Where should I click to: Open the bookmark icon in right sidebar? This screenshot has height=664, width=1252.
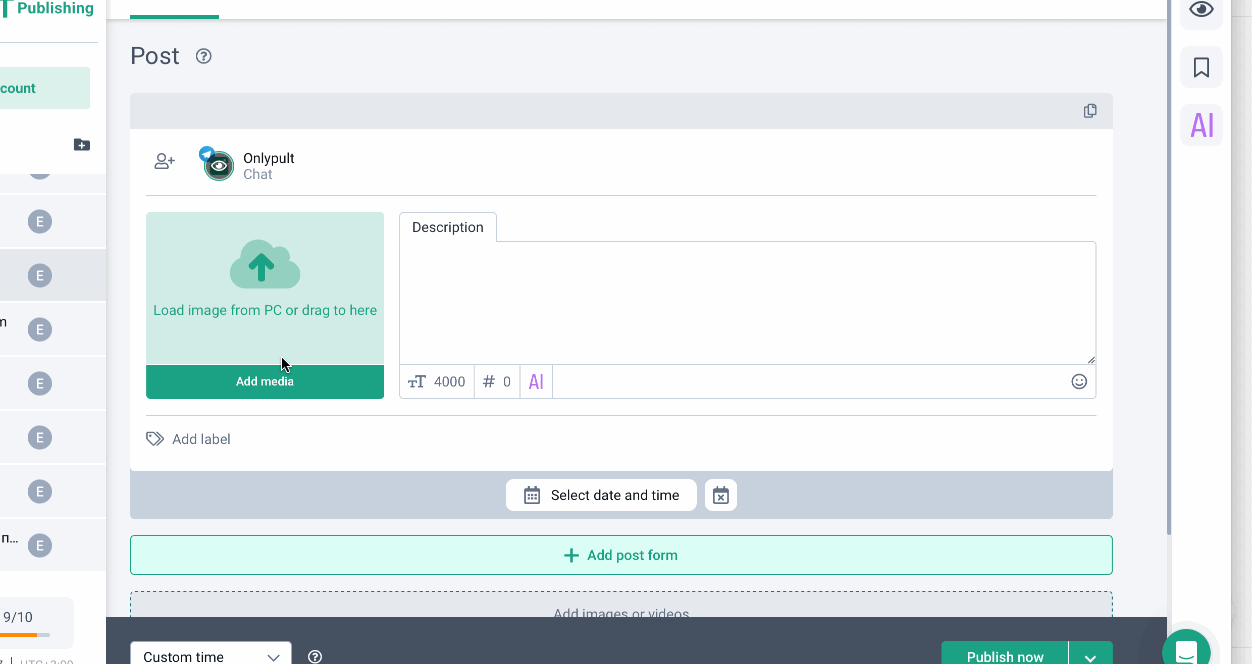1201,68
